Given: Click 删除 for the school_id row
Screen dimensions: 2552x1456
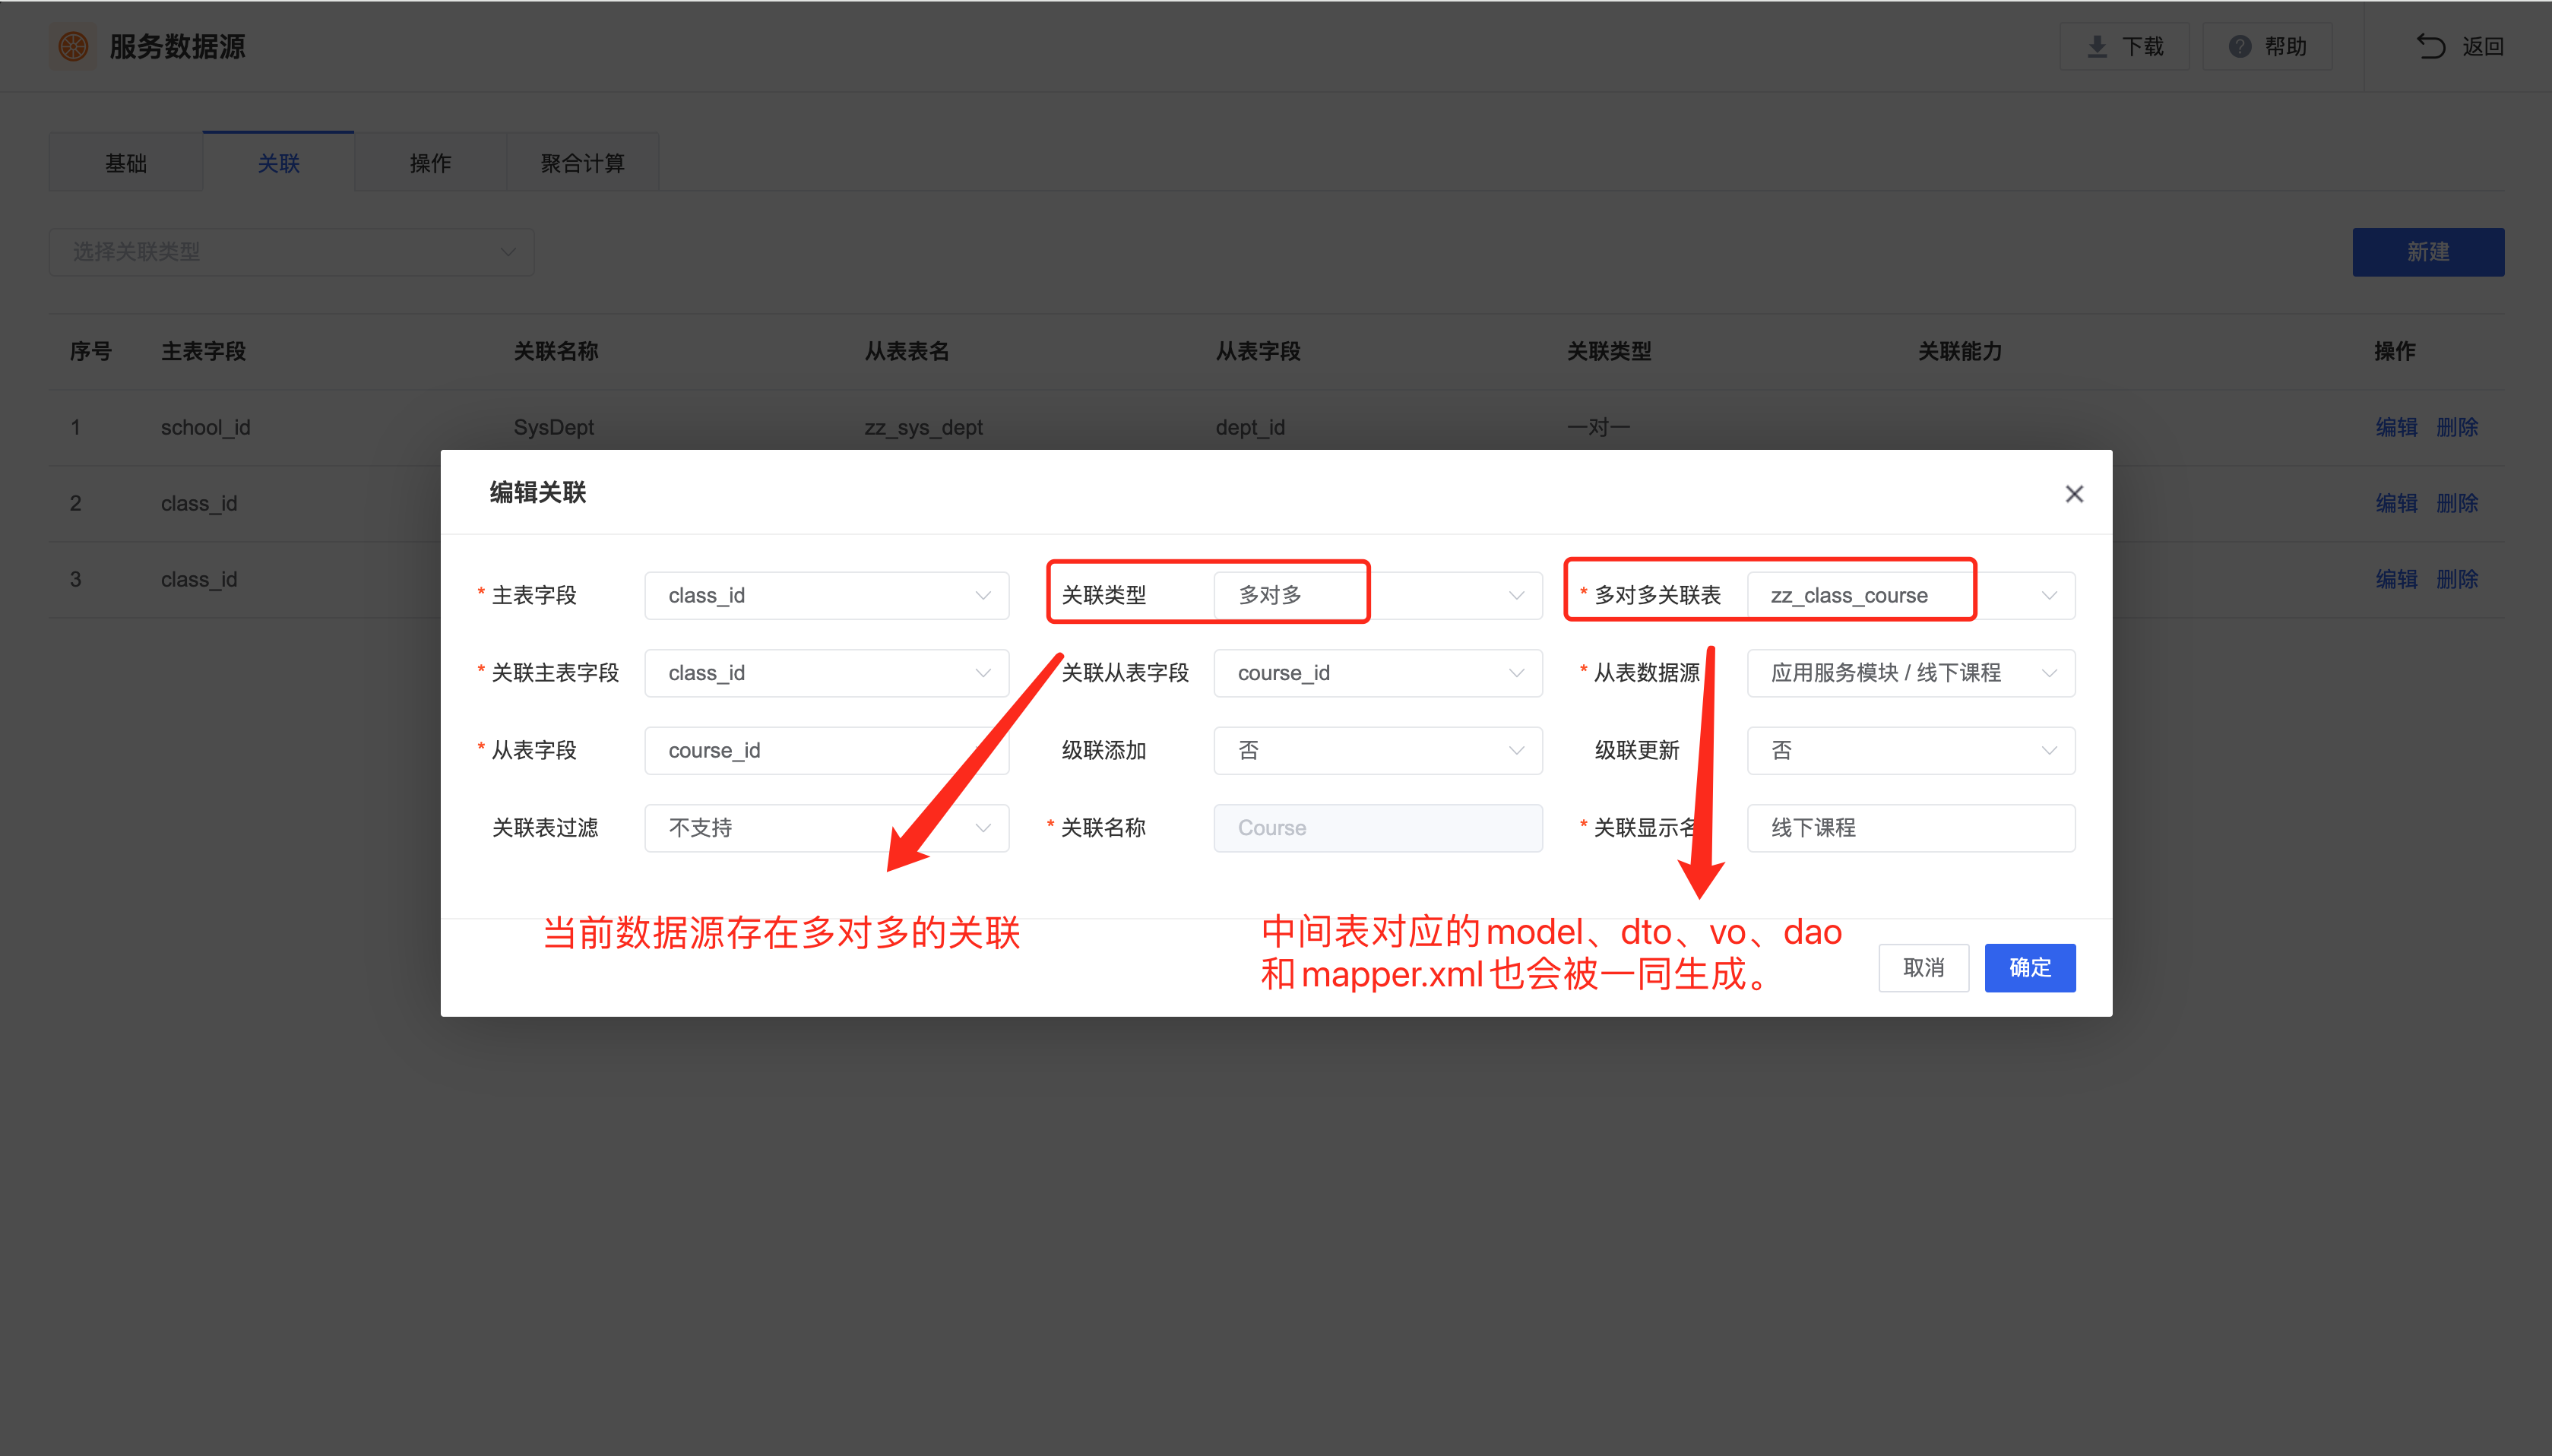Looking at the screenshot, I should (2457, 427).
